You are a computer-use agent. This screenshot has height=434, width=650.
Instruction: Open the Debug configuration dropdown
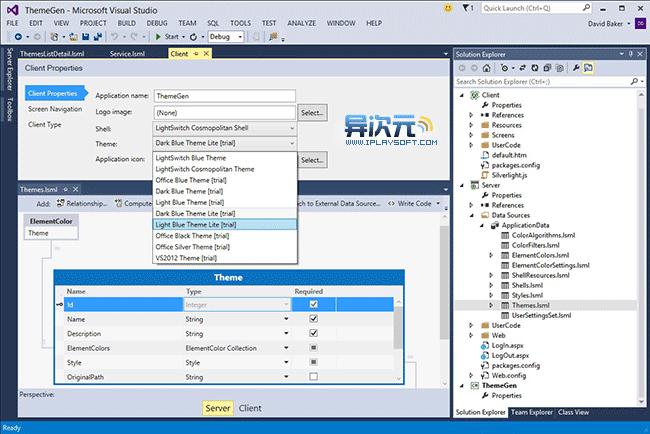[x=226, y=37]
